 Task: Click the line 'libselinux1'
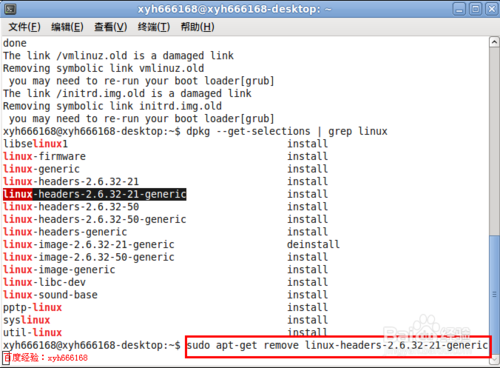click(x=35, y=144)
